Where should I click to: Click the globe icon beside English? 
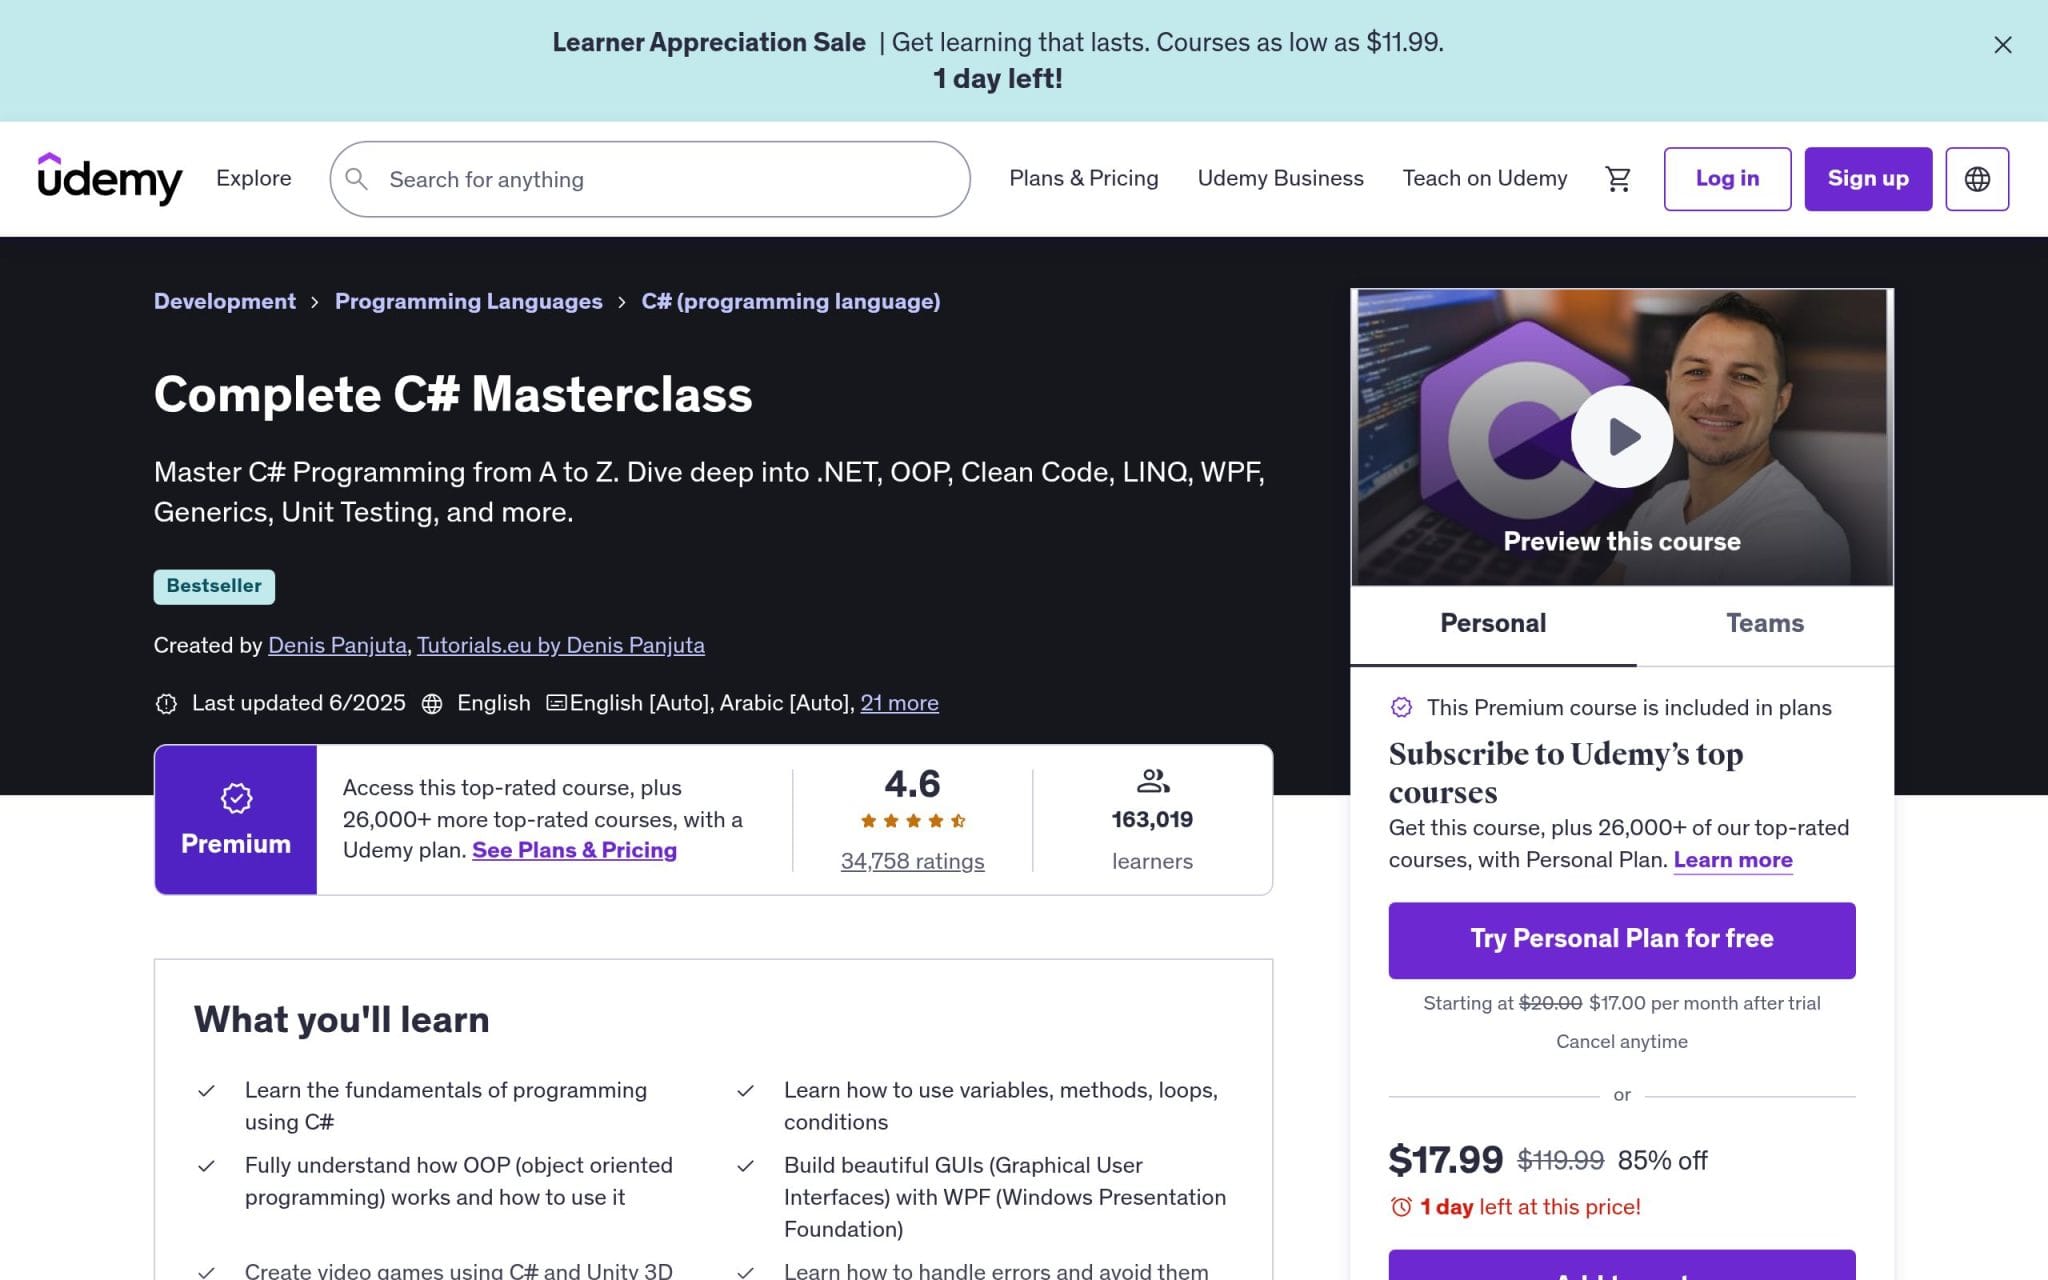432,704
